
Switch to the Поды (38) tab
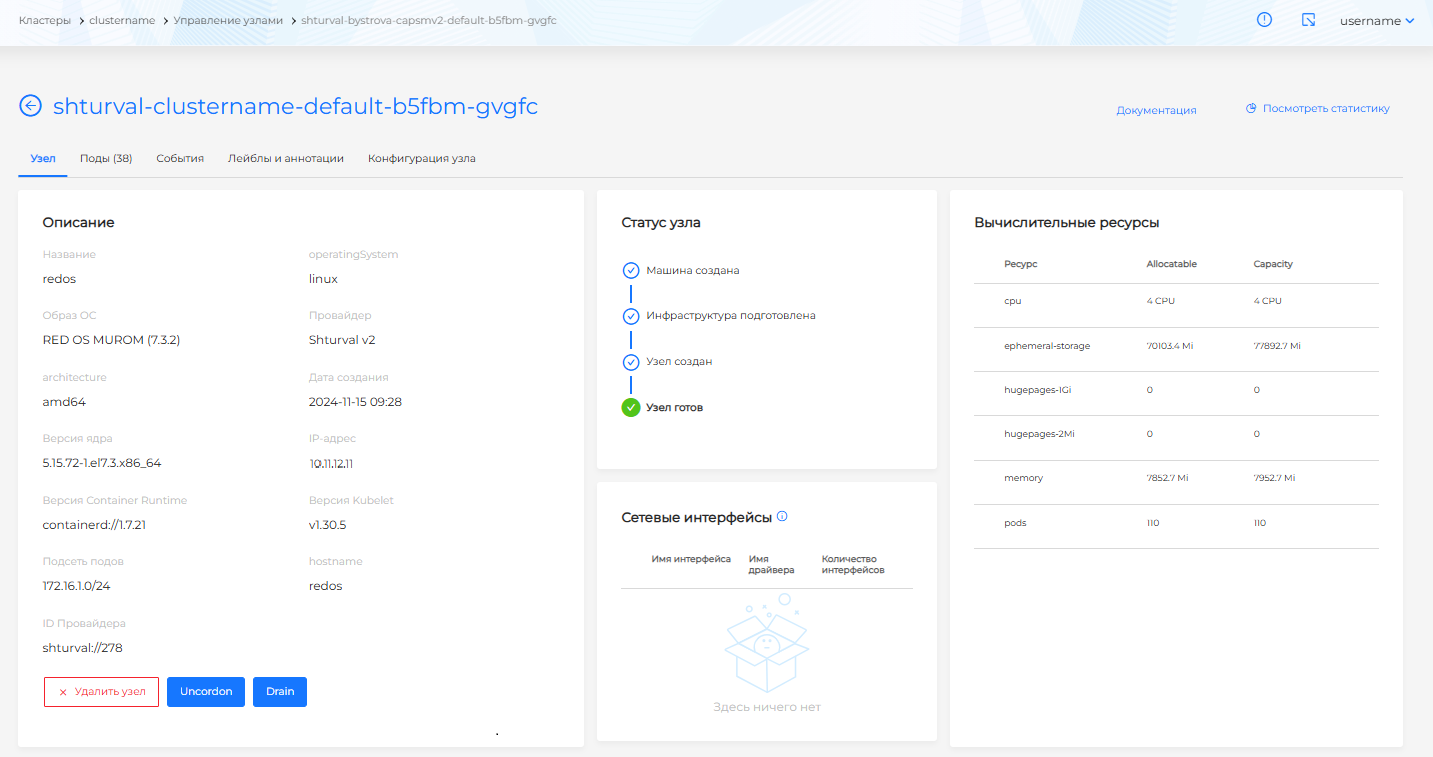pyautogui.click(x=106, y=158)
